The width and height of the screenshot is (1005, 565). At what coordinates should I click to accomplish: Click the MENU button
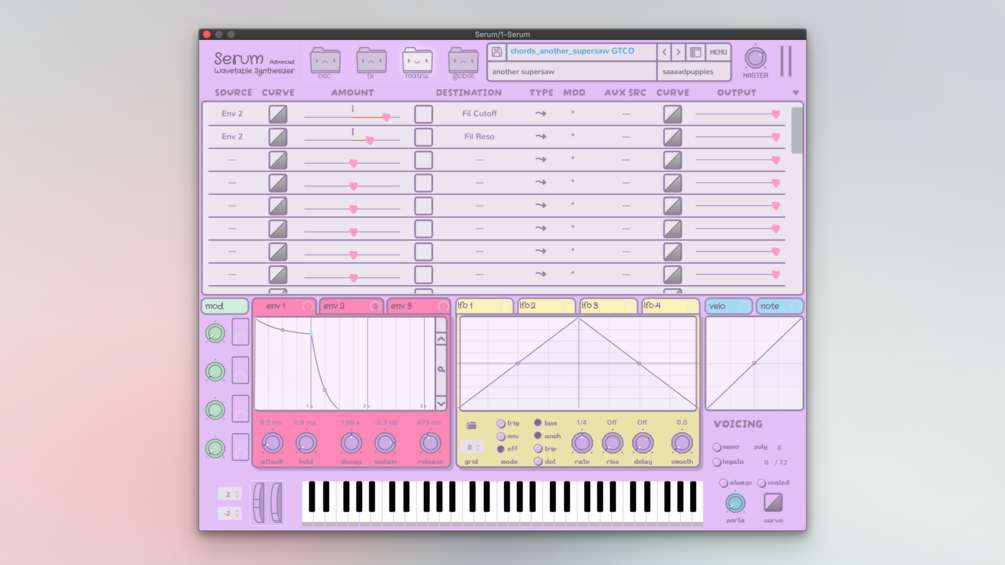tap(718, 52)
